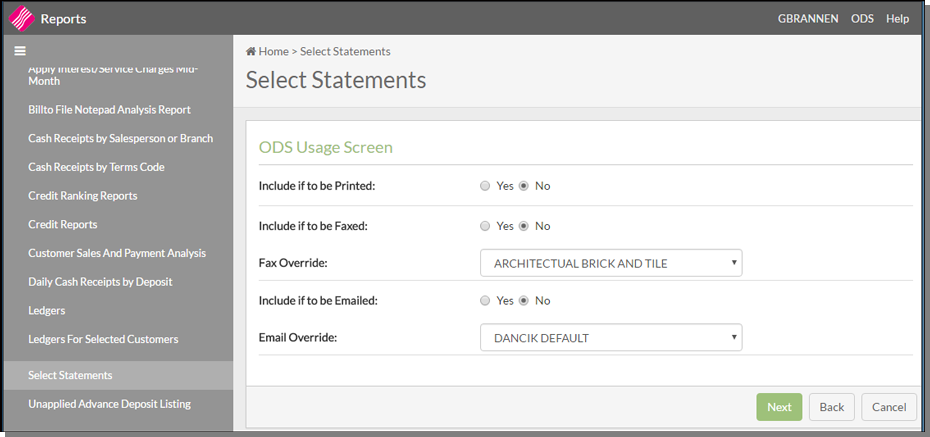Click the Home icon in breadcrumb
This screenshot has height=437, width=930.
point(251,52)
